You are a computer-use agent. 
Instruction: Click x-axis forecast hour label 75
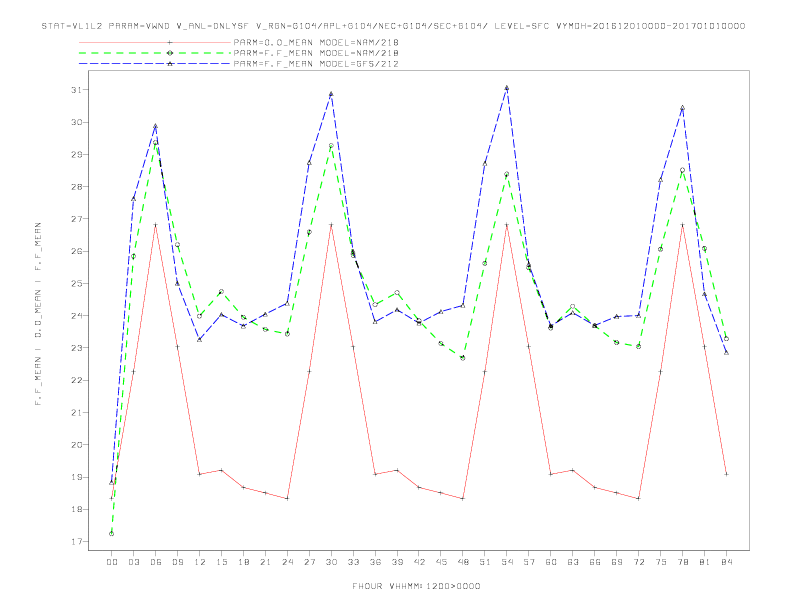(x=661, y=562)
